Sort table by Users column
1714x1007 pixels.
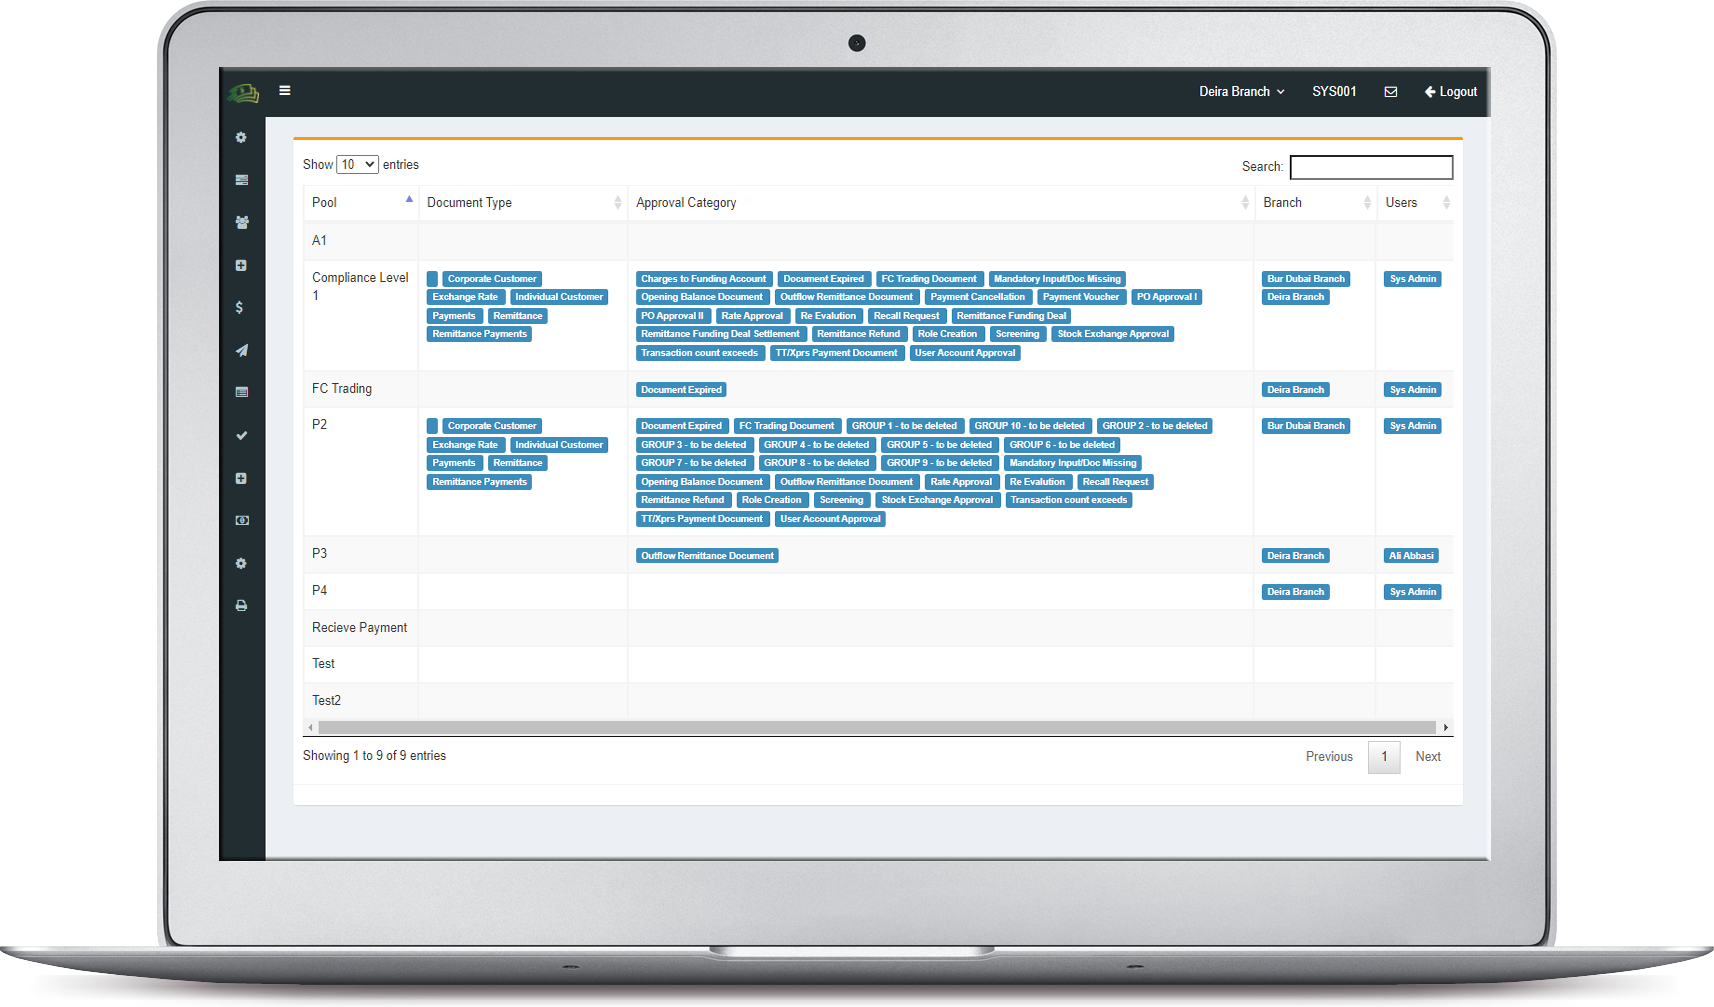[1415, 202]
